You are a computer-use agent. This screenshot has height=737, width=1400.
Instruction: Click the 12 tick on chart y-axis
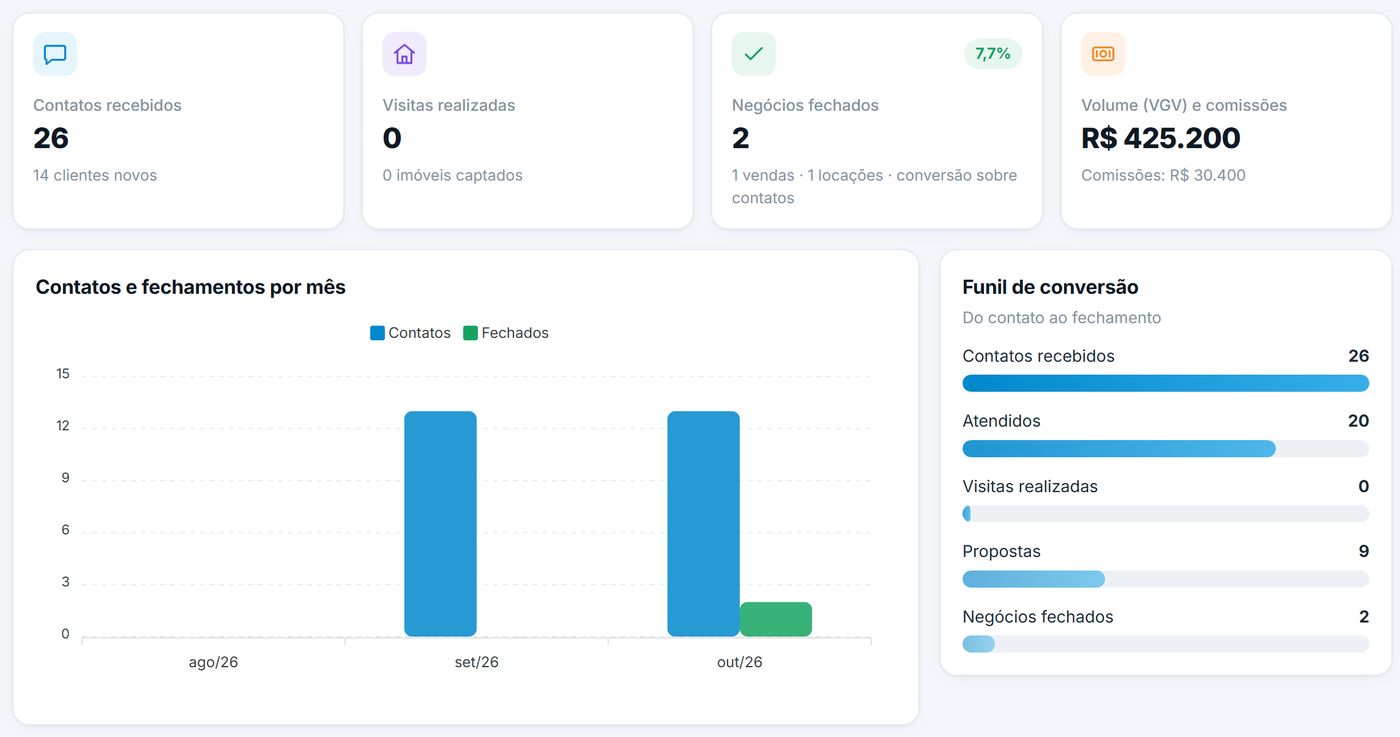click(63, 426)
